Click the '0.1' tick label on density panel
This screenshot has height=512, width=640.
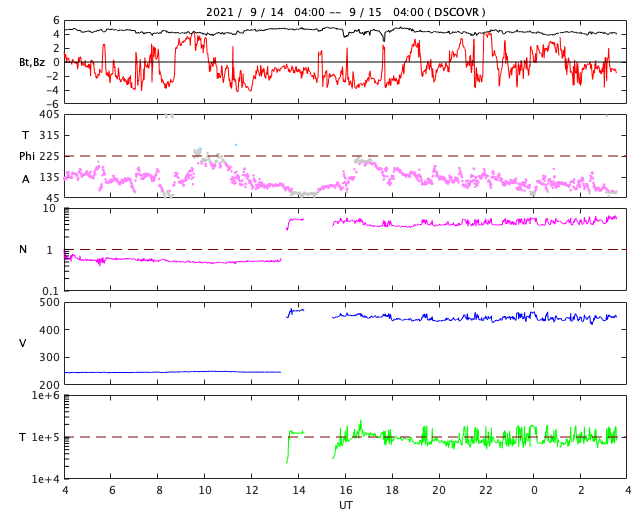click(x=51, y=291)
